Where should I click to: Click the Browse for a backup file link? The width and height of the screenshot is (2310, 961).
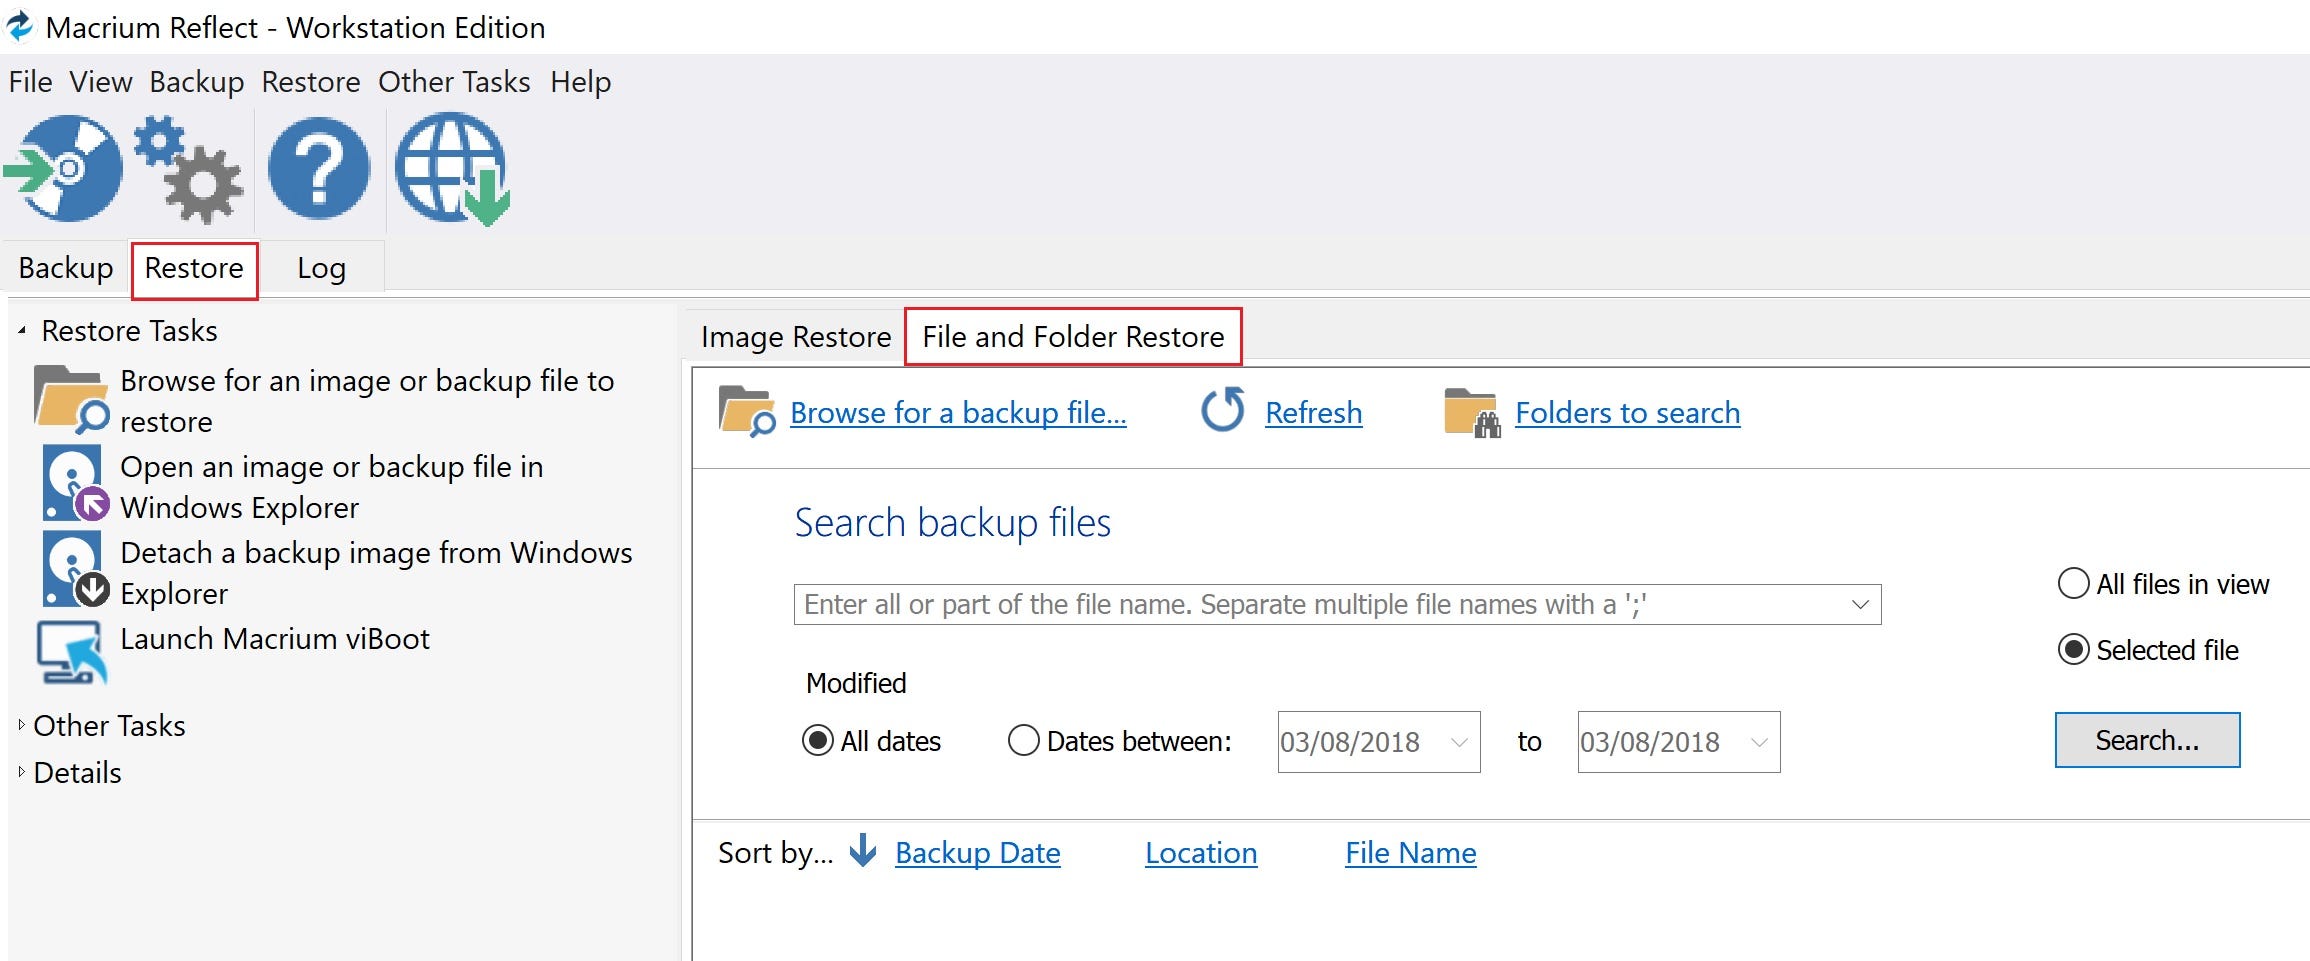point(958,412)
